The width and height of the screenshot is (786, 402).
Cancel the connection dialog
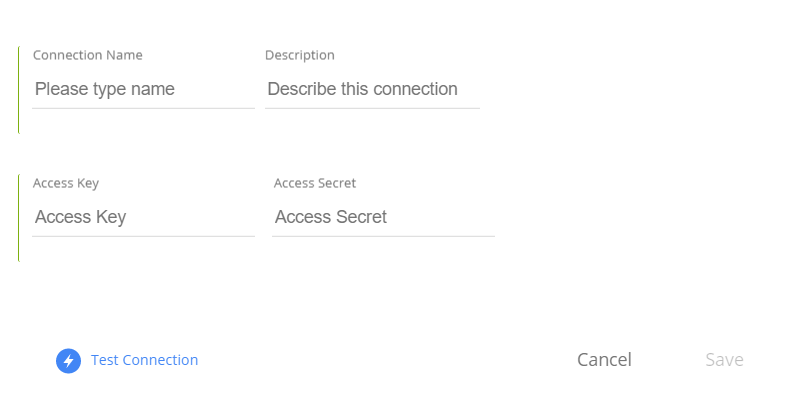(604, 360)
